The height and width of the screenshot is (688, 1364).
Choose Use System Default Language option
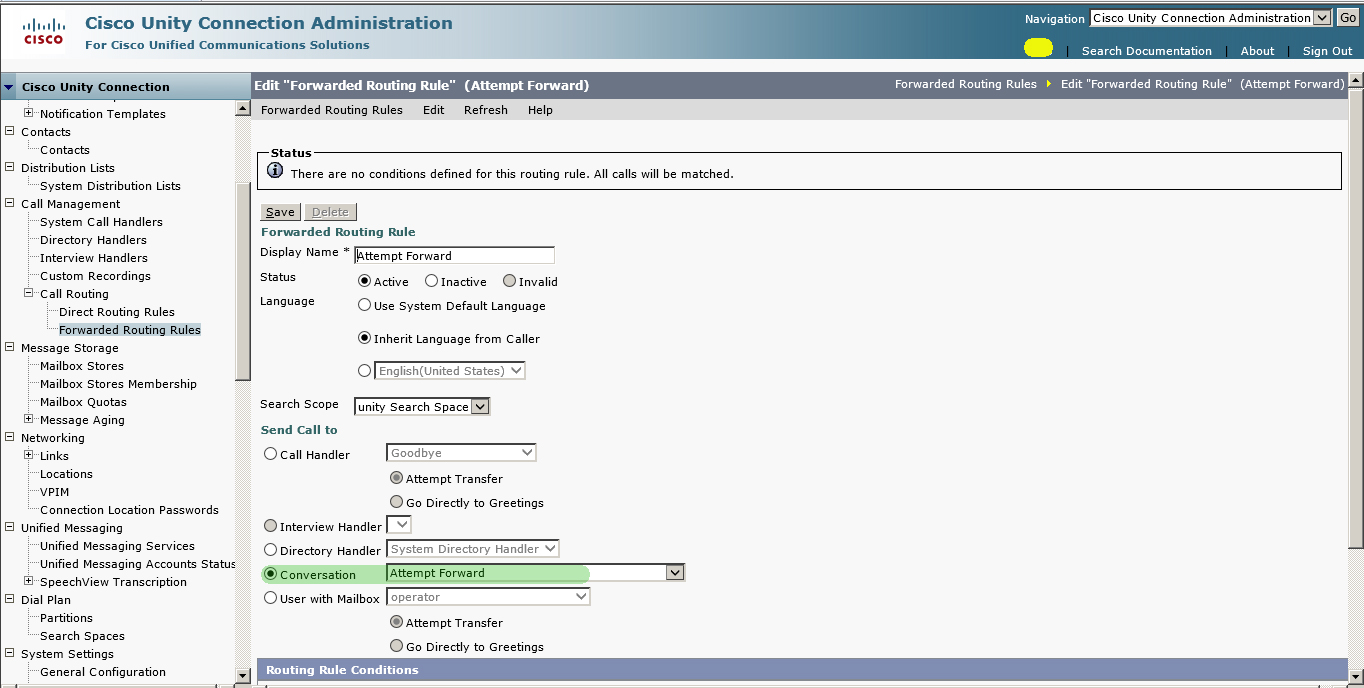[364, 305]
